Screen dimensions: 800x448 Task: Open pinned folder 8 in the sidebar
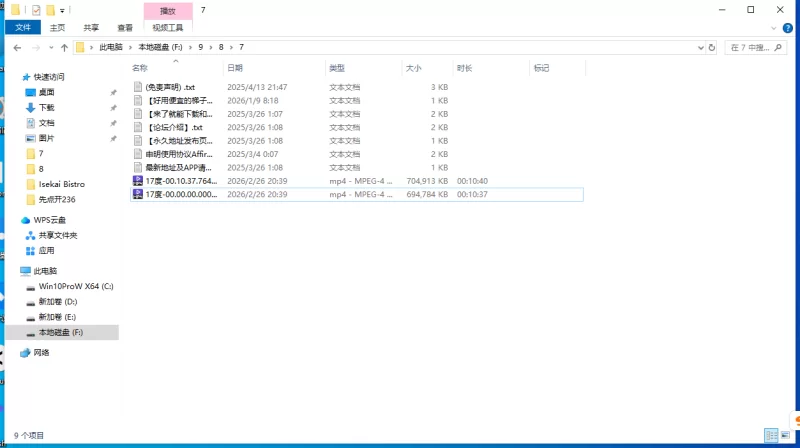pyautogui.click(x=41, y=169)
